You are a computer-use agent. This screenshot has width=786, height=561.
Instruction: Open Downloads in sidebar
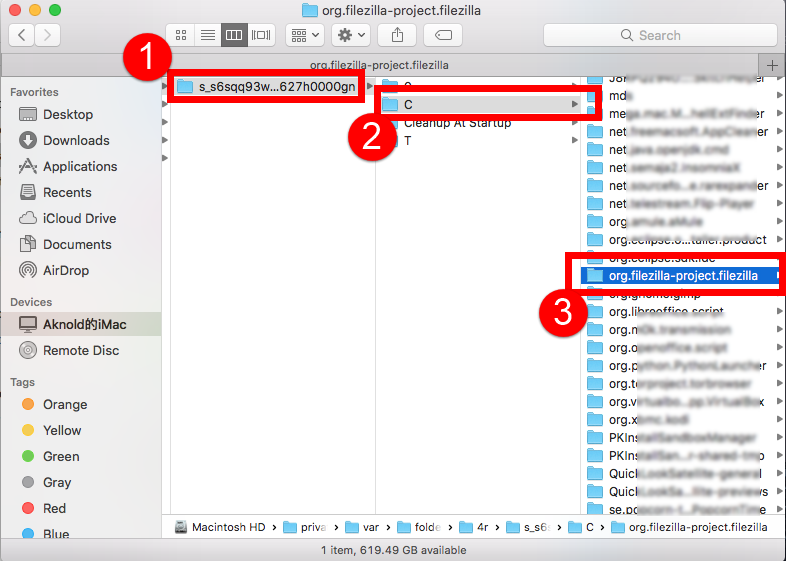(76, 141)
